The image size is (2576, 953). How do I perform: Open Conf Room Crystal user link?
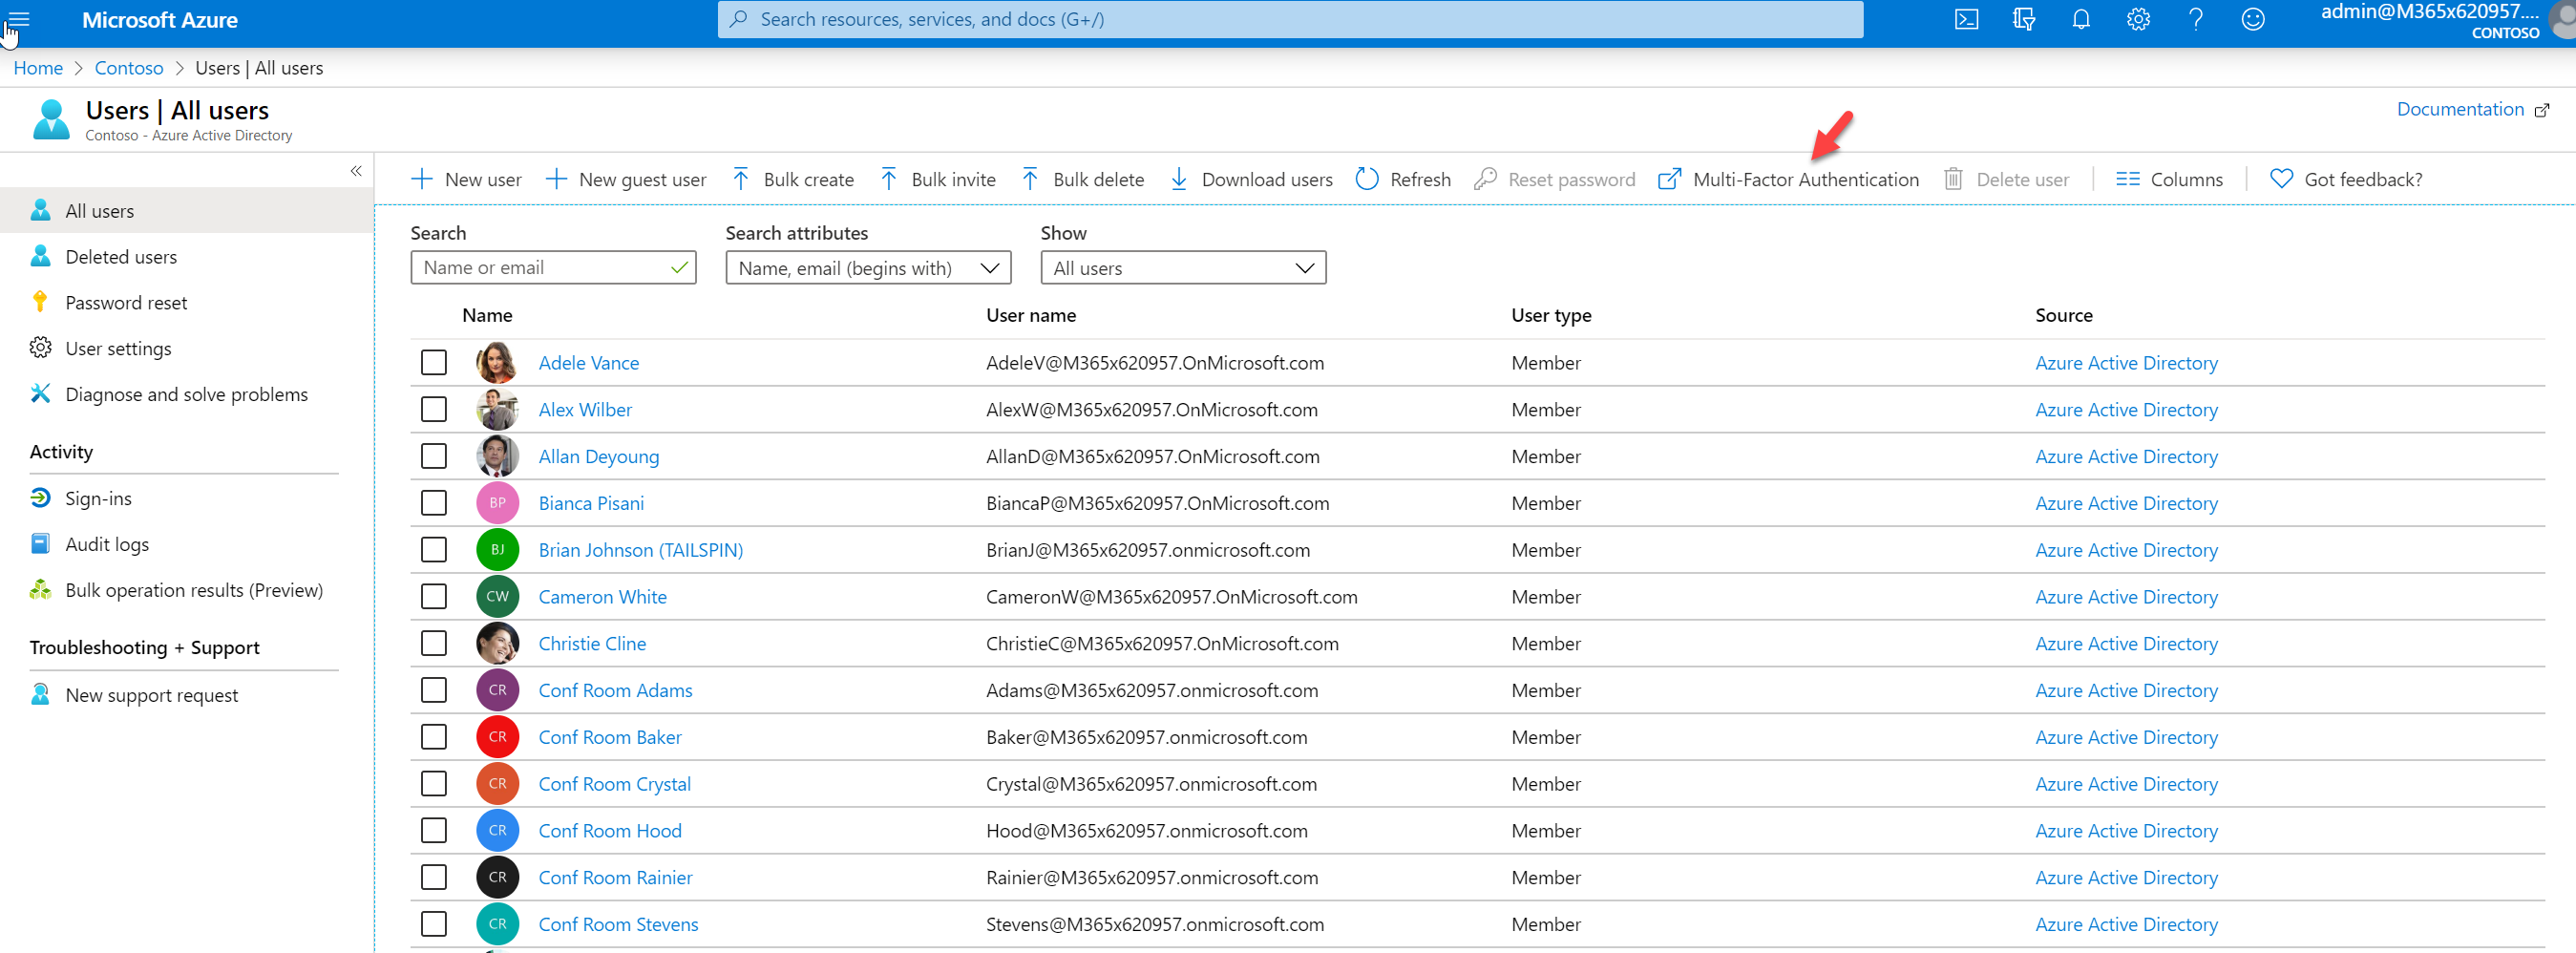tap(615, 784)
